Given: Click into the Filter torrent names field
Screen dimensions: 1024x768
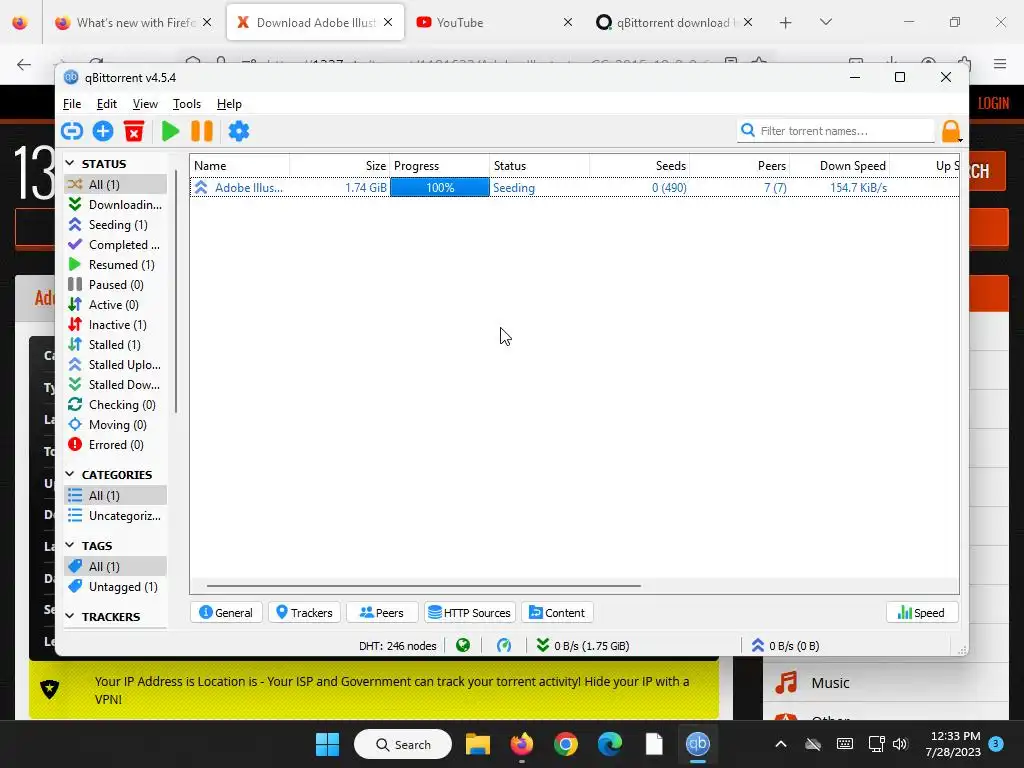Looking at the screenshot, I should [836, 131].
